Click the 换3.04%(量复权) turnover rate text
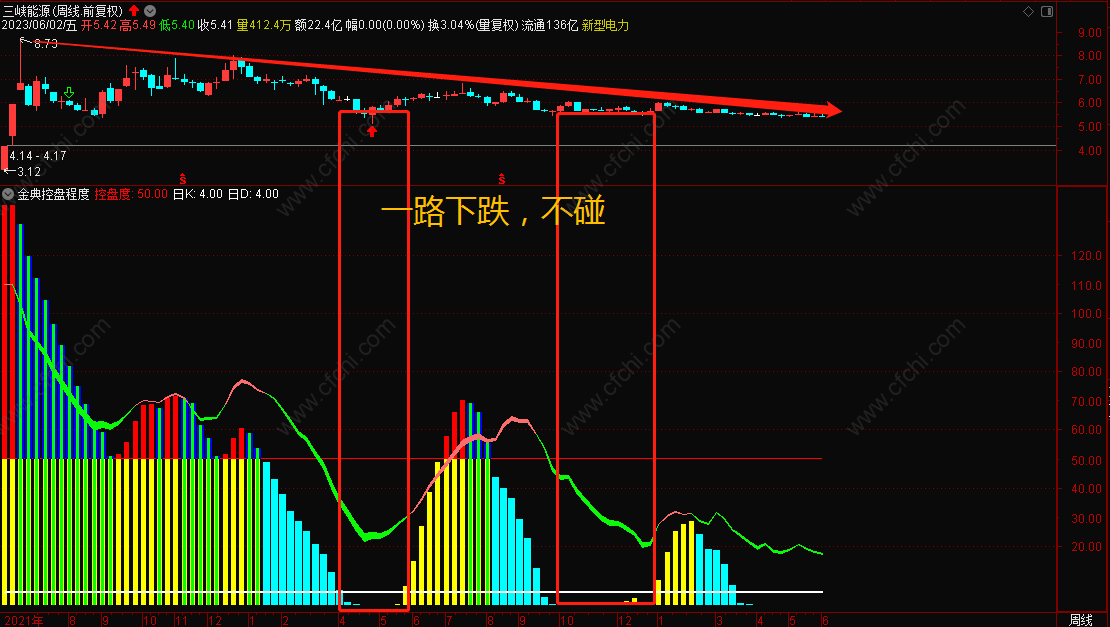 [473, 25]
